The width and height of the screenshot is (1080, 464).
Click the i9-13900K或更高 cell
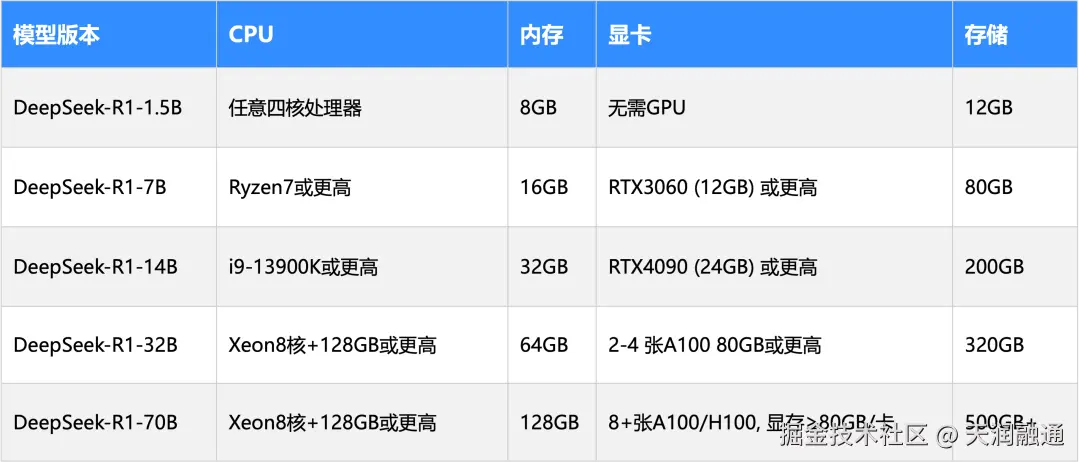coord(362,266)
